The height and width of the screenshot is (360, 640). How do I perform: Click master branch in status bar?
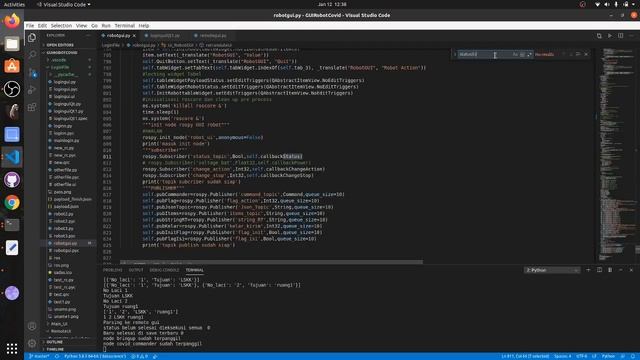[39, 356]
